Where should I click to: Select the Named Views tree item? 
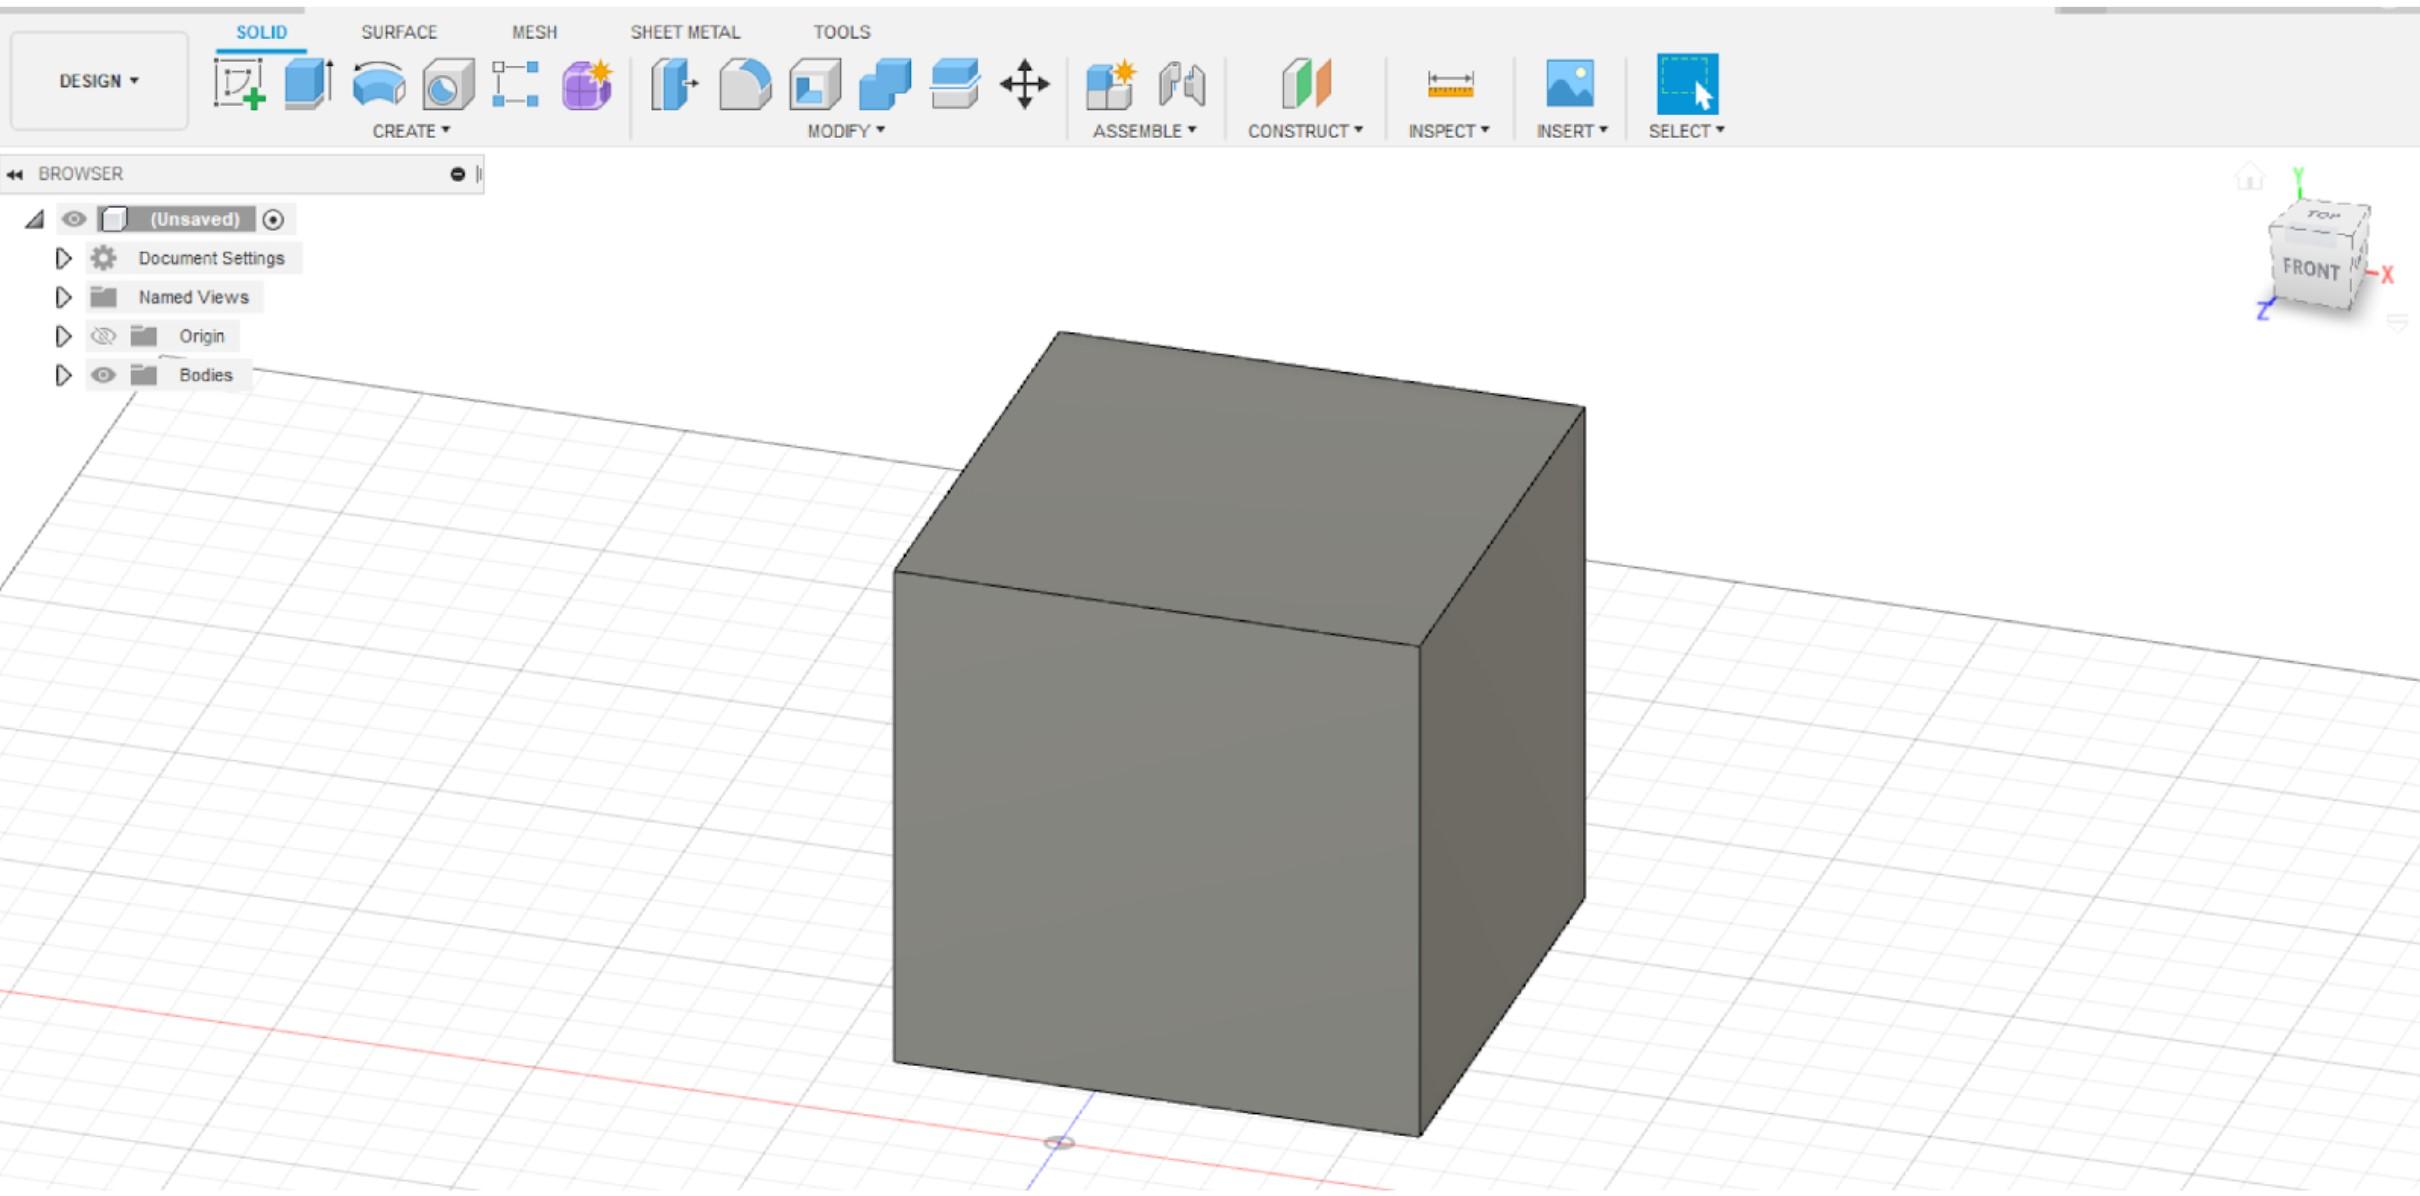[193, 297]
